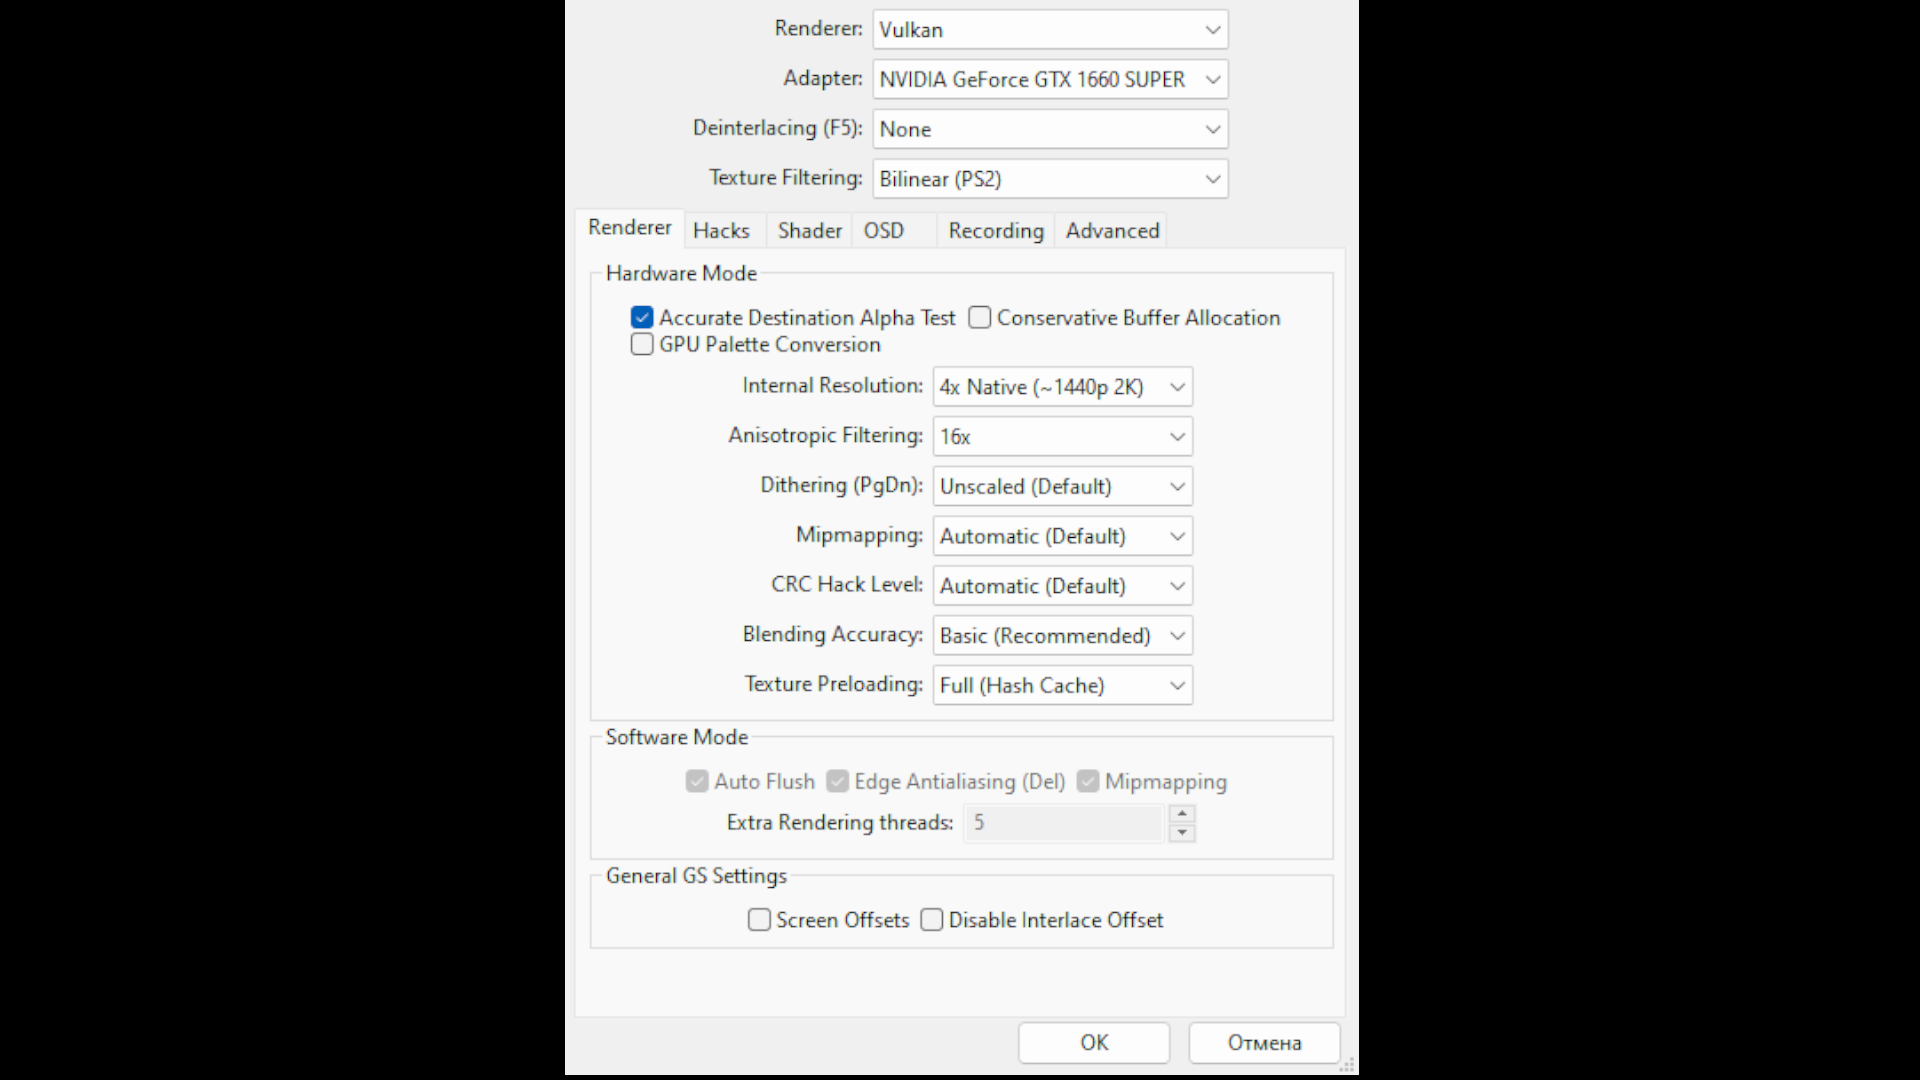Image resolution: width=1920 pixels, height=1080 pixels.
Task: Enable Screen Offsets
Action: pos(759,919)
